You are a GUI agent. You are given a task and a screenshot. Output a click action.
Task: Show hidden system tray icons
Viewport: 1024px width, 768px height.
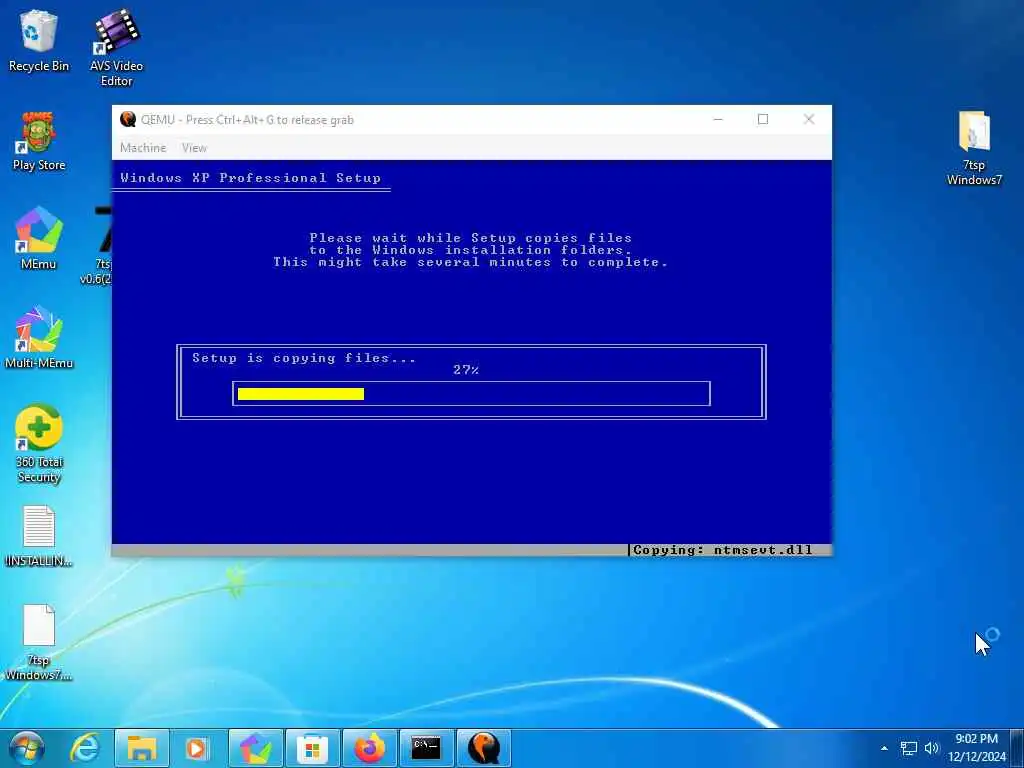pyautogui.click(x=884, y=748)
